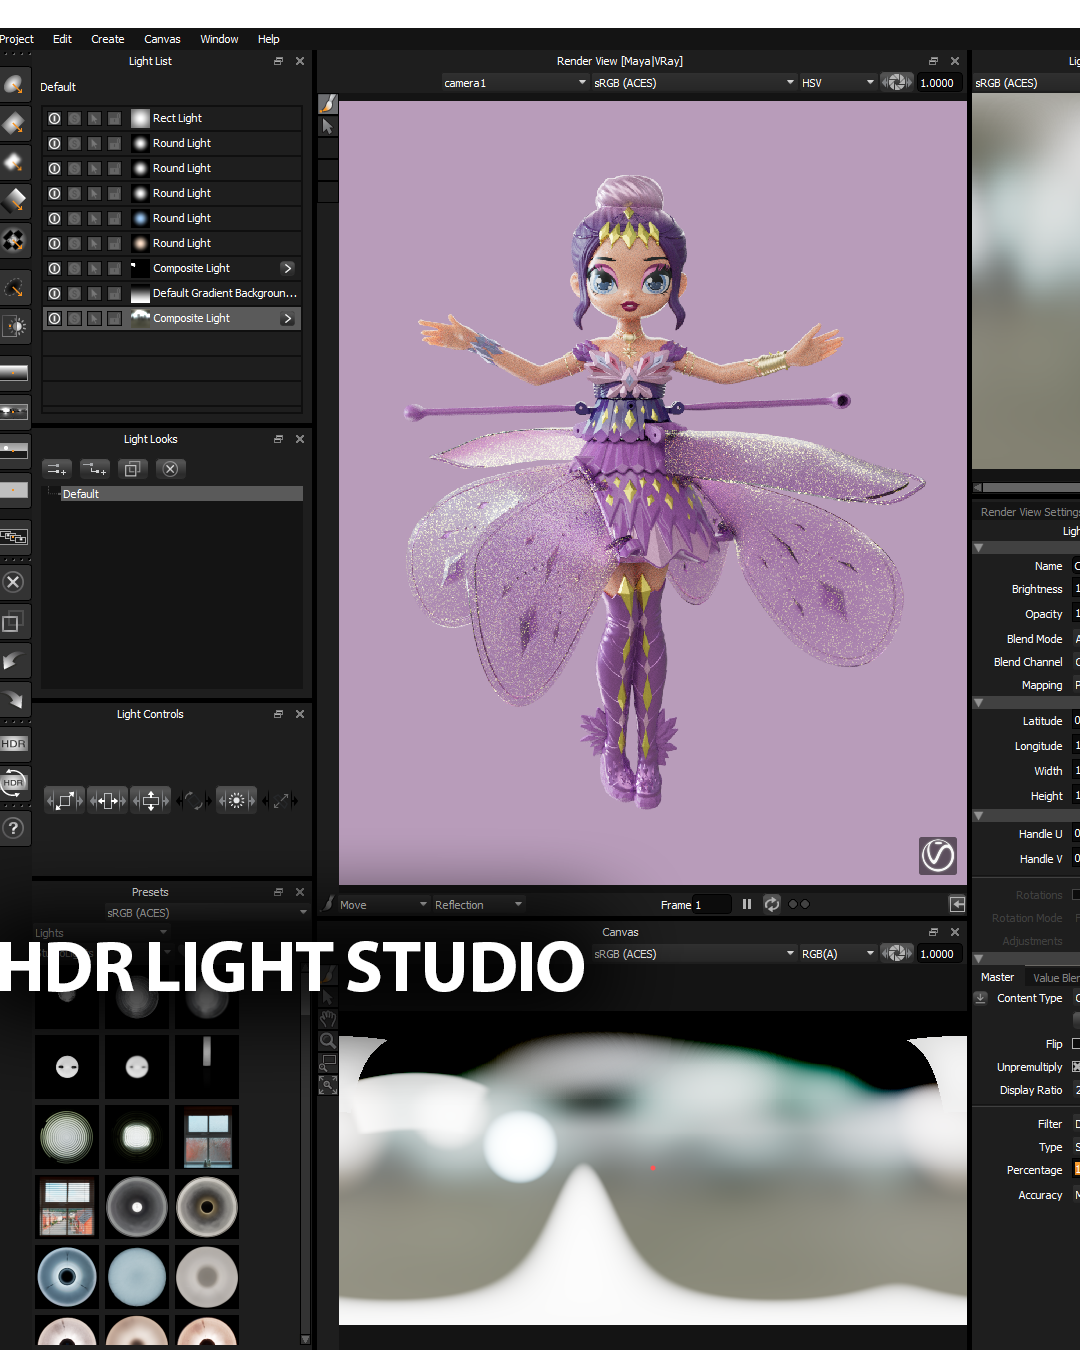Click the Frame number field
Screen dimensions: 1080x1350
(712, 904)
